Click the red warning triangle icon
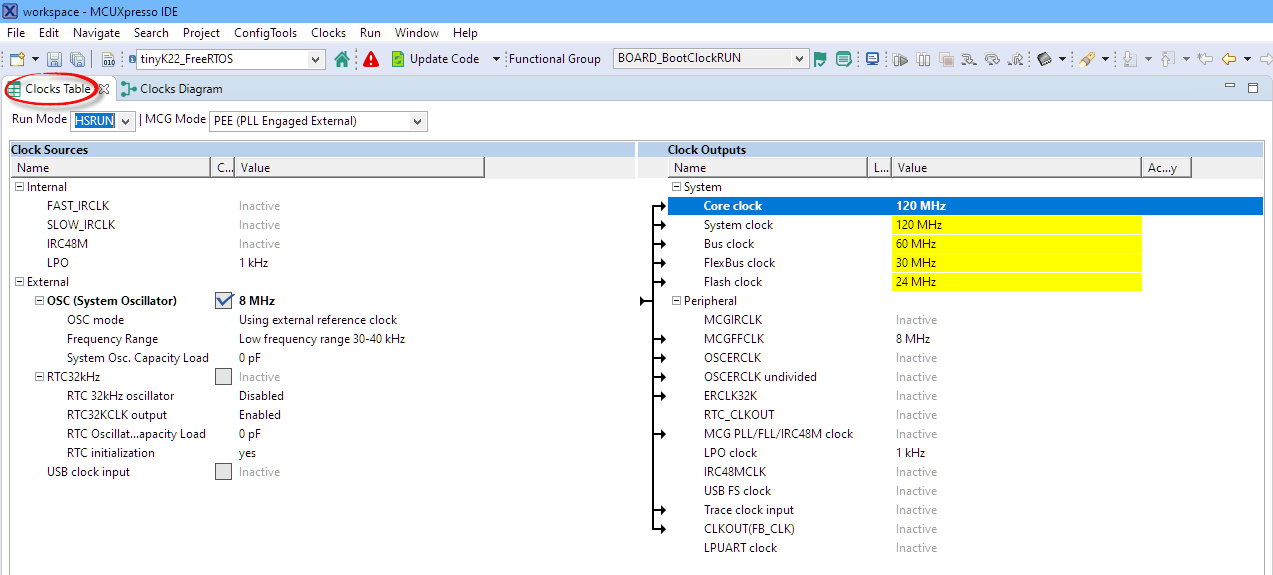The width and height of the screenshot is (1273, 575). pyautogui.click(x=371, y=59)
